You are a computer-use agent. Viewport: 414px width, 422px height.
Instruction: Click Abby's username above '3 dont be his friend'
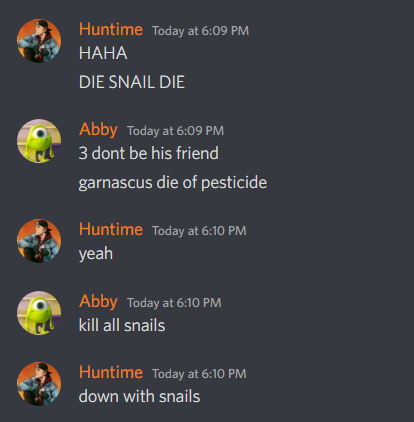coord(98,130)
